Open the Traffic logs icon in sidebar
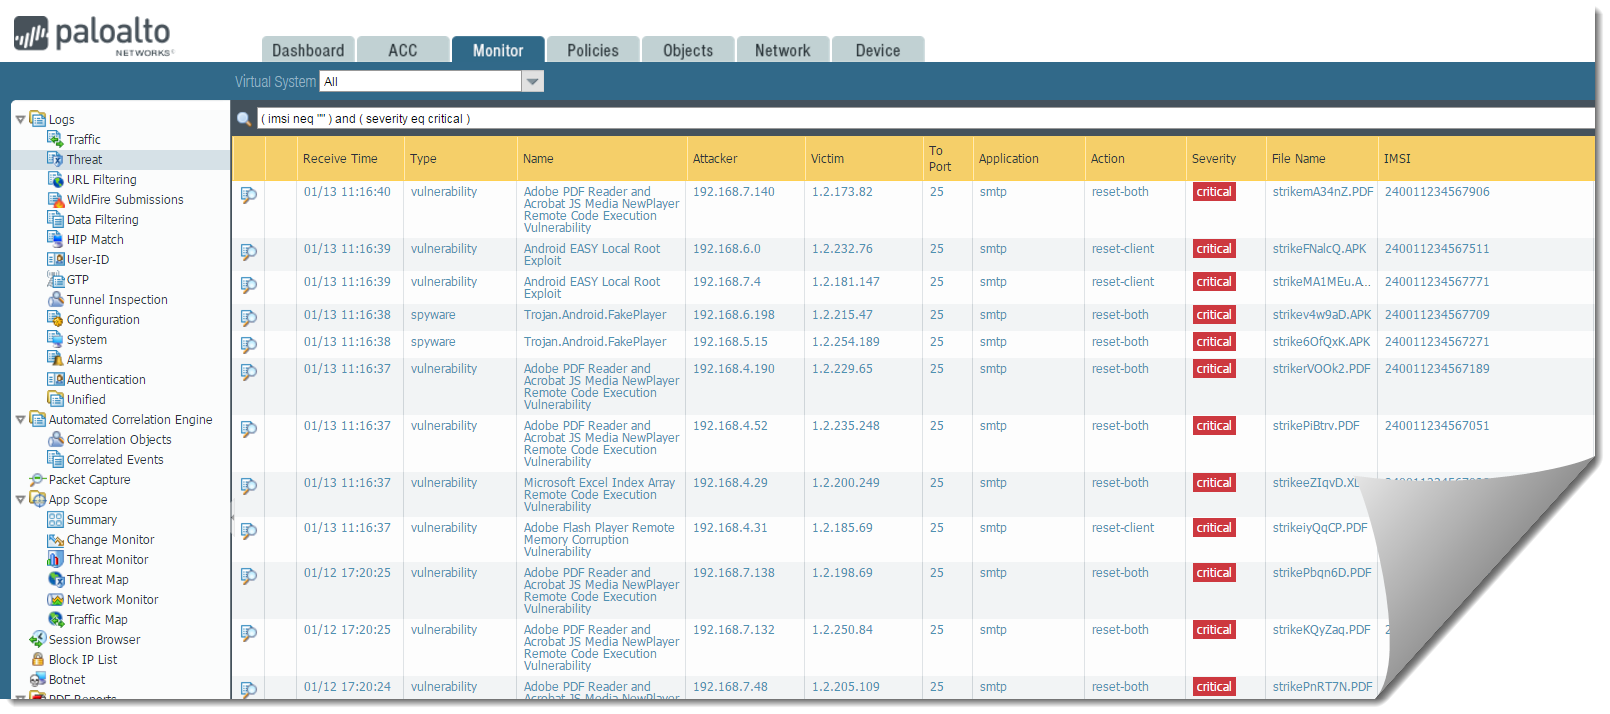The image size is (1610, 714). [56, 139]
